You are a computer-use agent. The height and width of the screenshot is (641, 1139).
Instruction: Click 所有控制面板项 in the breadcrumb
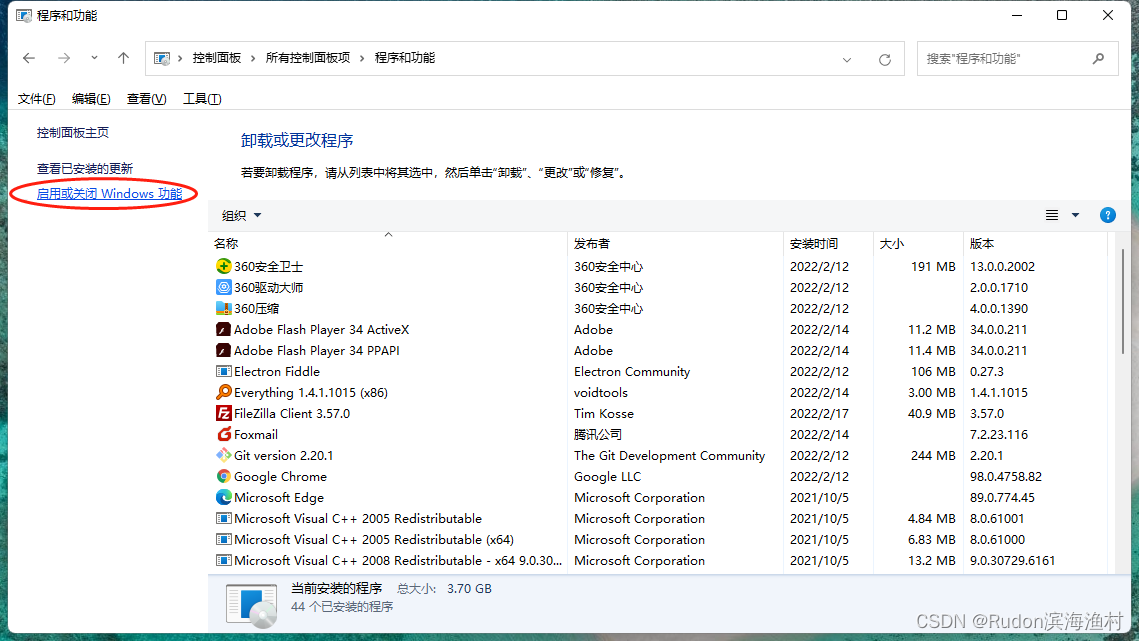[308, 58]
